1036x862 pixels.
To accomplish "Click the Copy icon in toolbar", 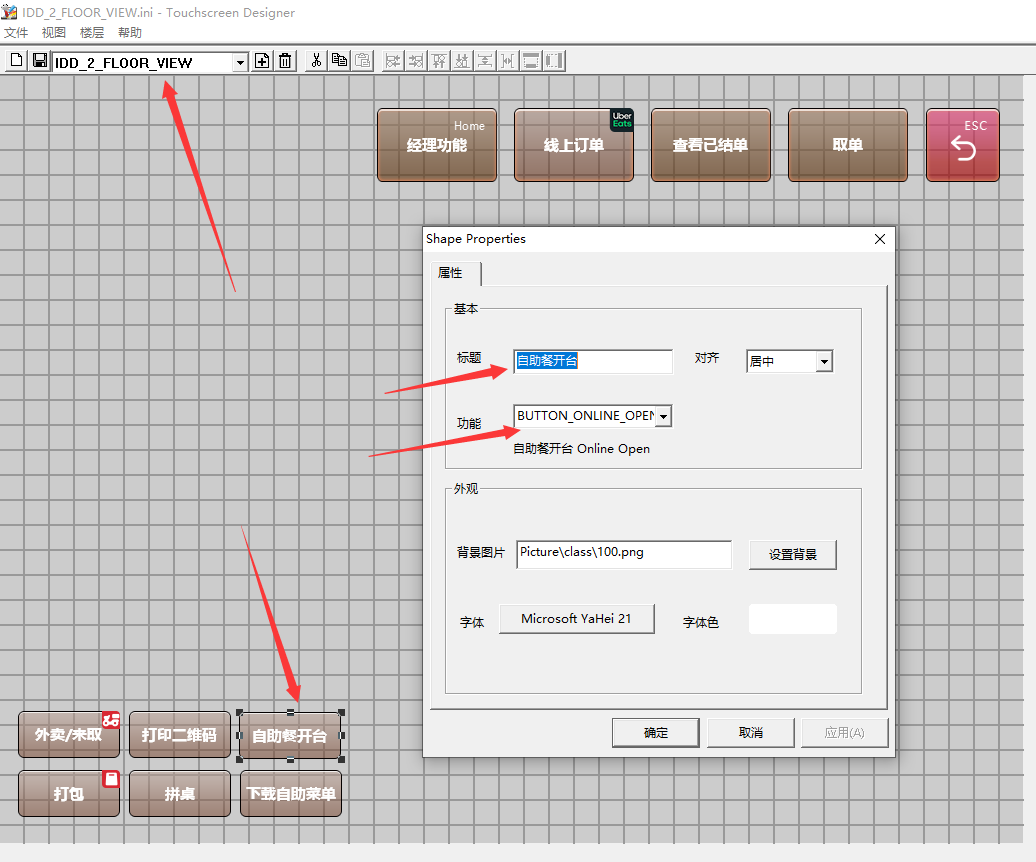I will [340, 61].
